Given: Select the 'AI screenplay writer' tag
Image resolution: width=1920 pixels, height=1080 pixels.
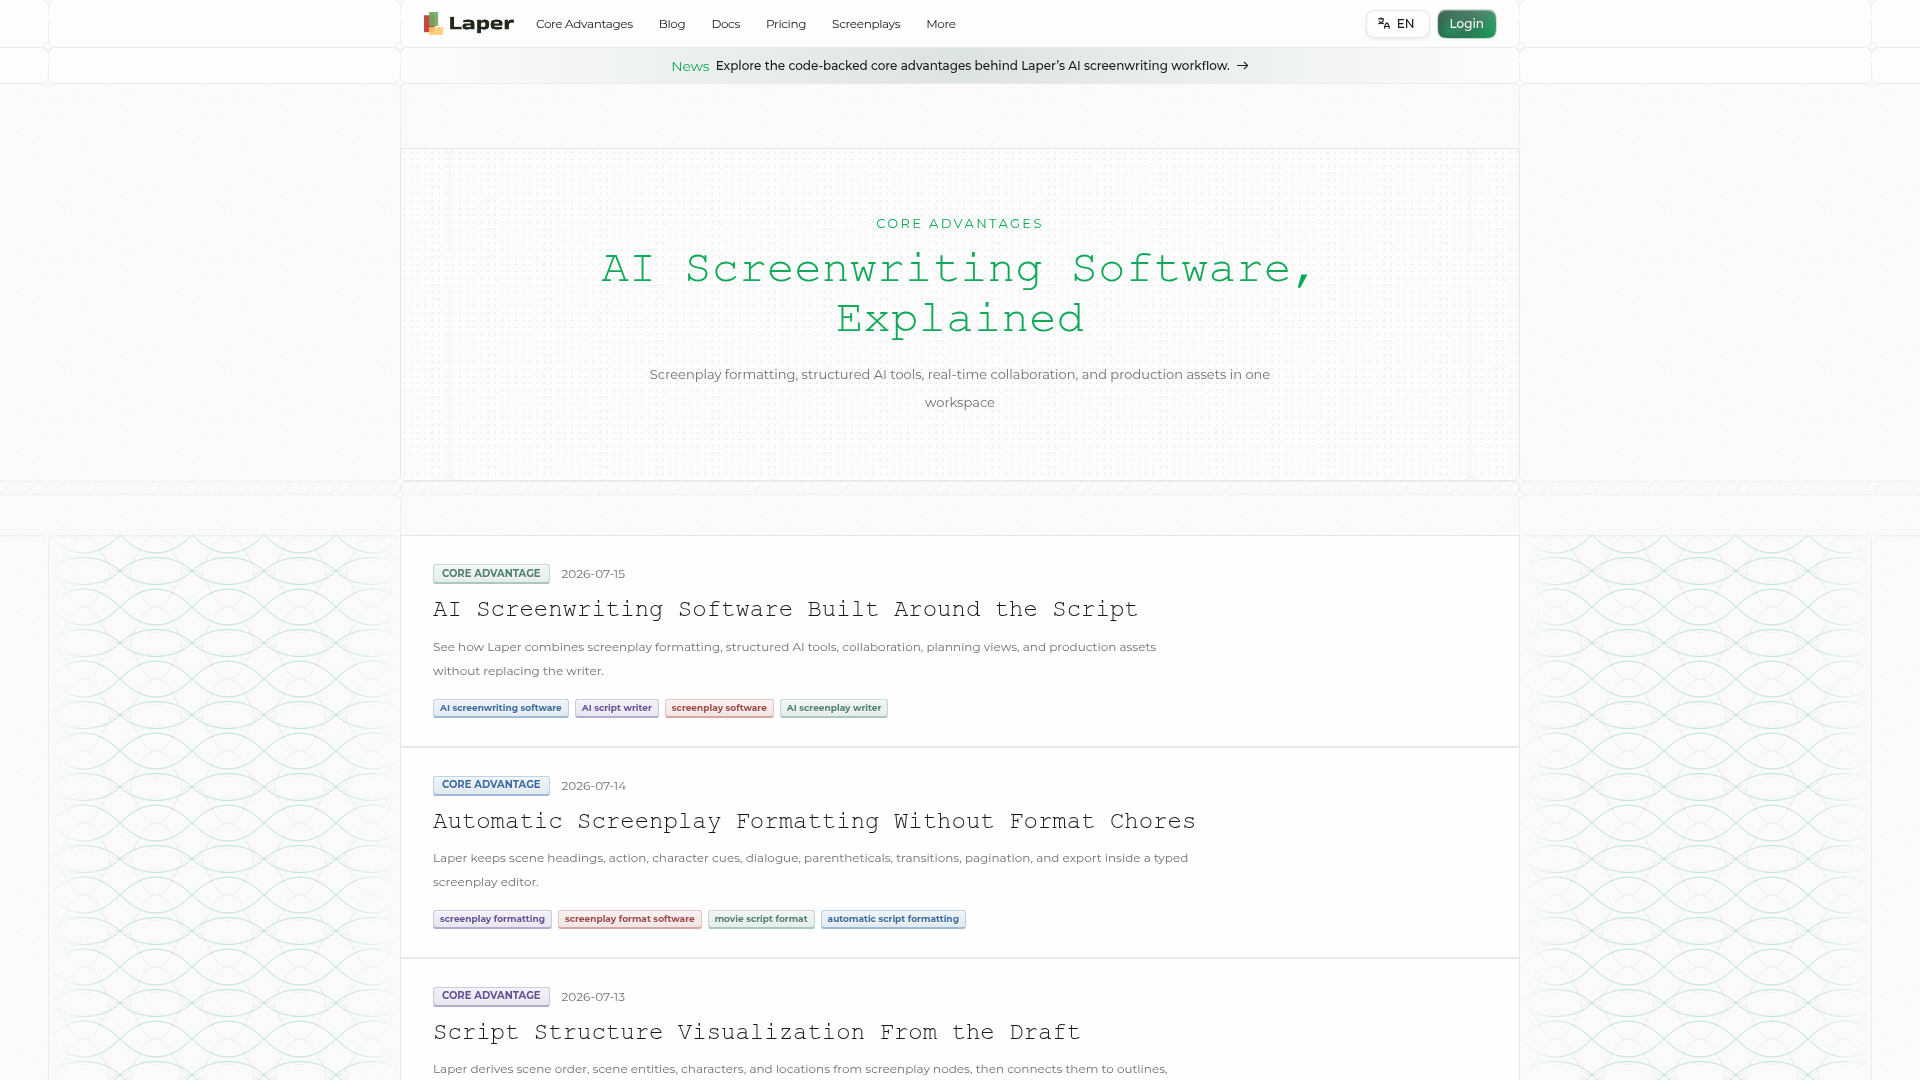Looking at the screenshot, I should [x=834, y=708].
